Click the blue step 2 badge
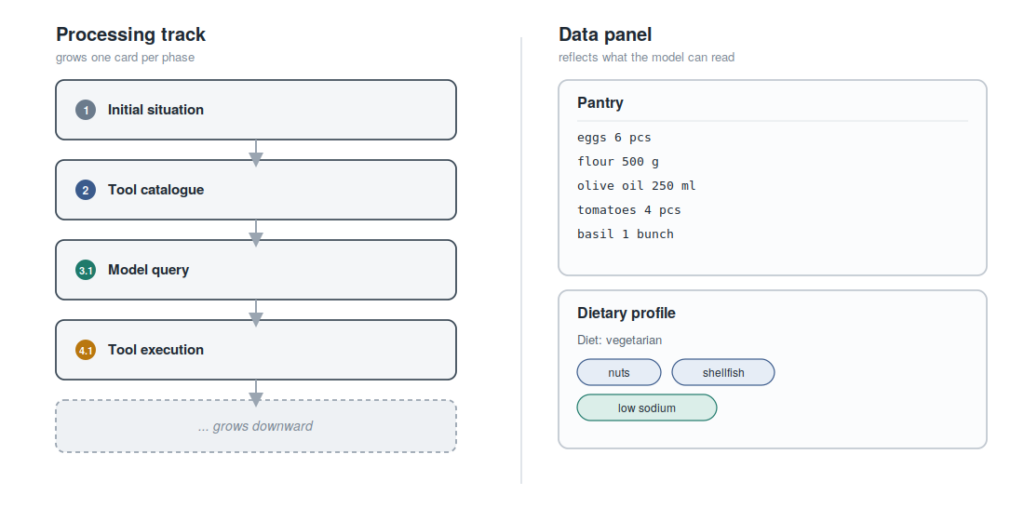Viewport: 1024px width, 521px height. tap(86, 190)
